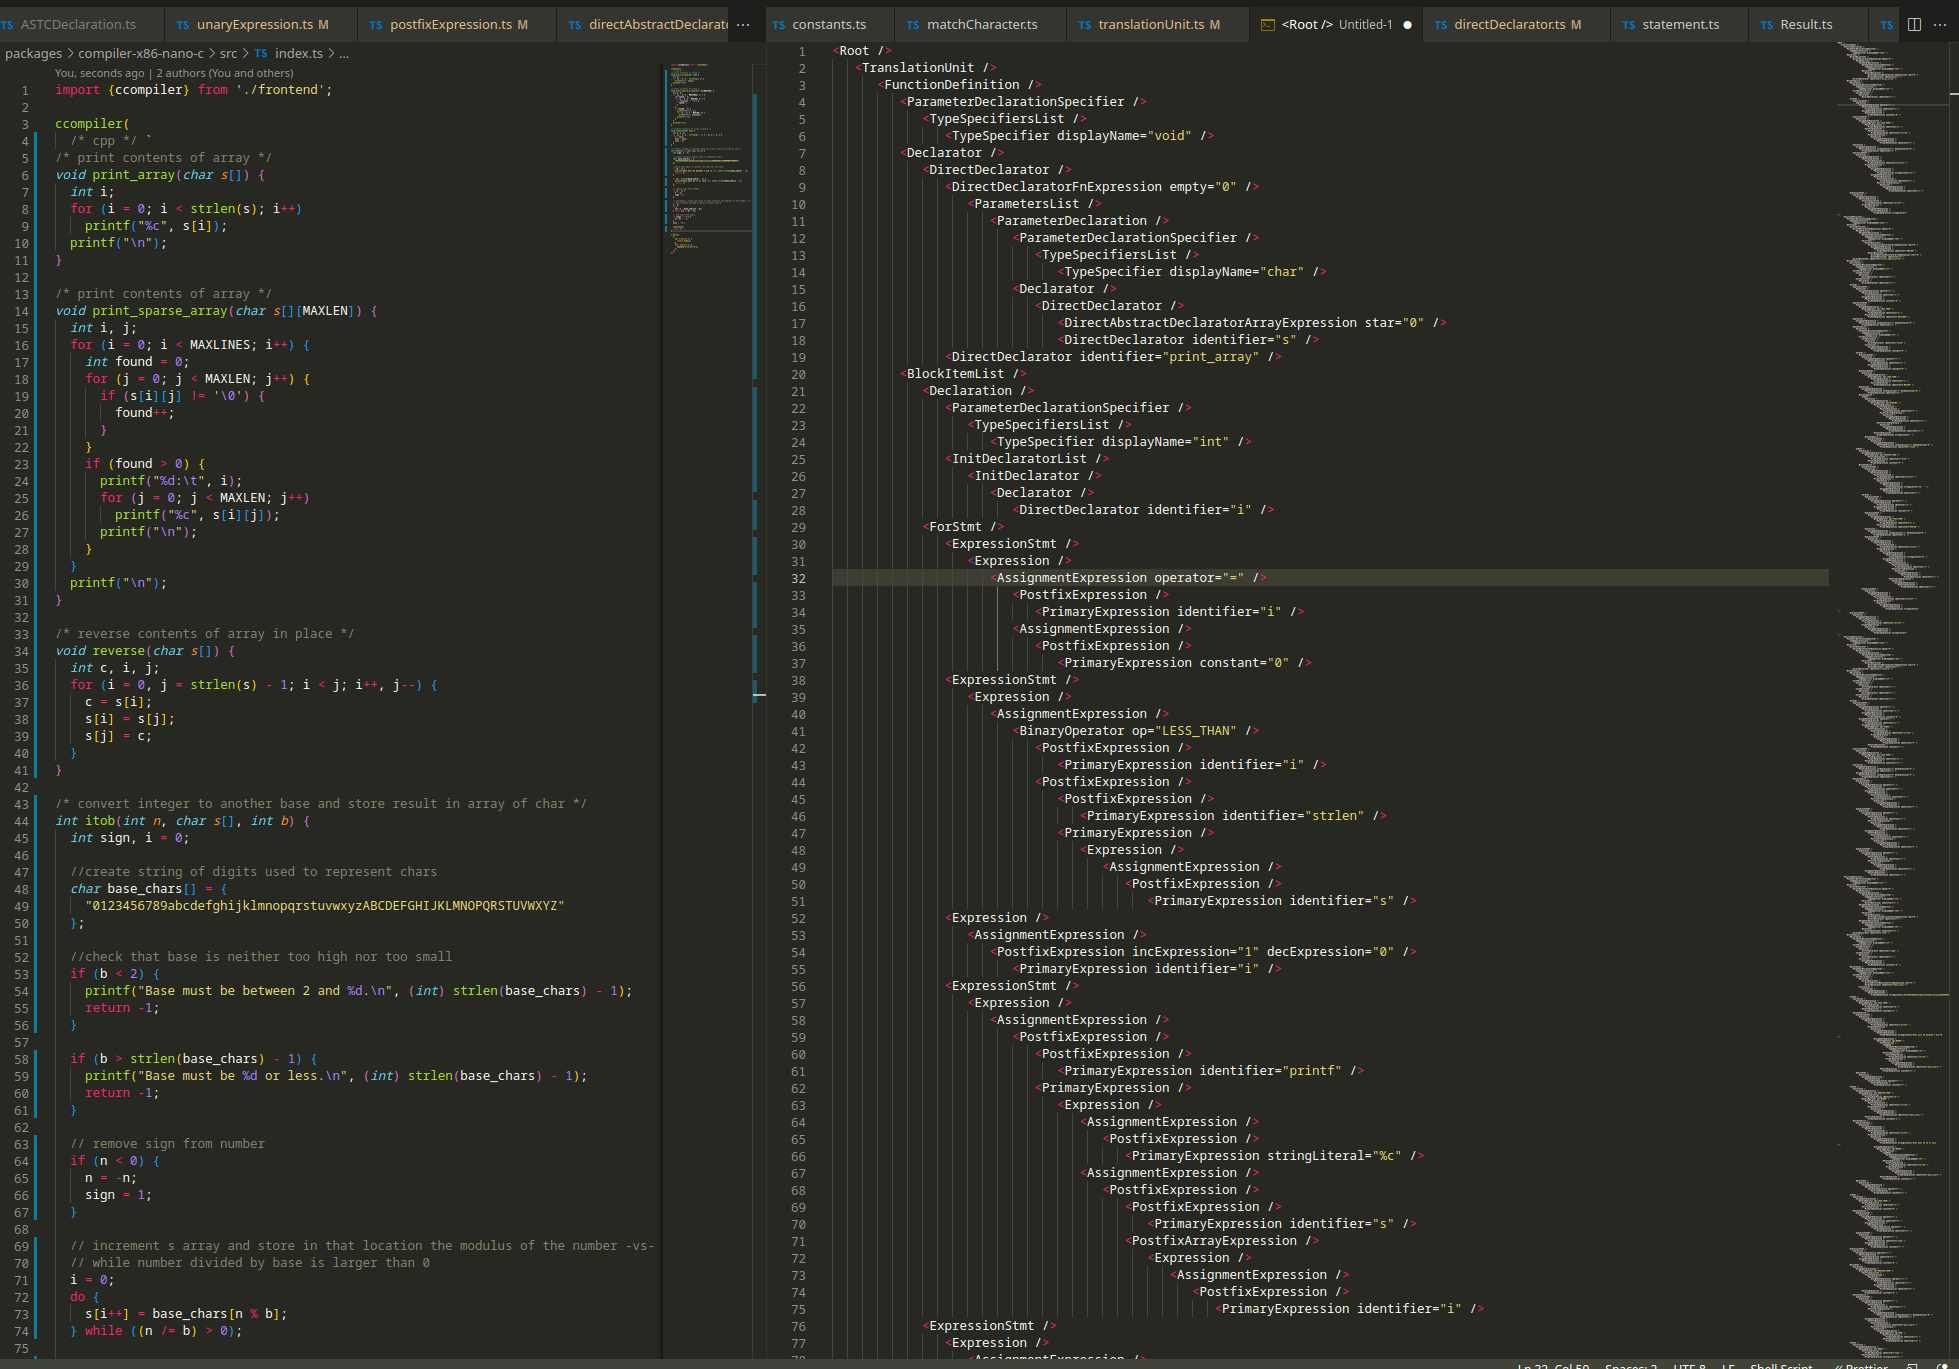1959x1369 pixels.
Task: Click DirectDeclarator identifier="print_array" line
Action: [1113, 357]
